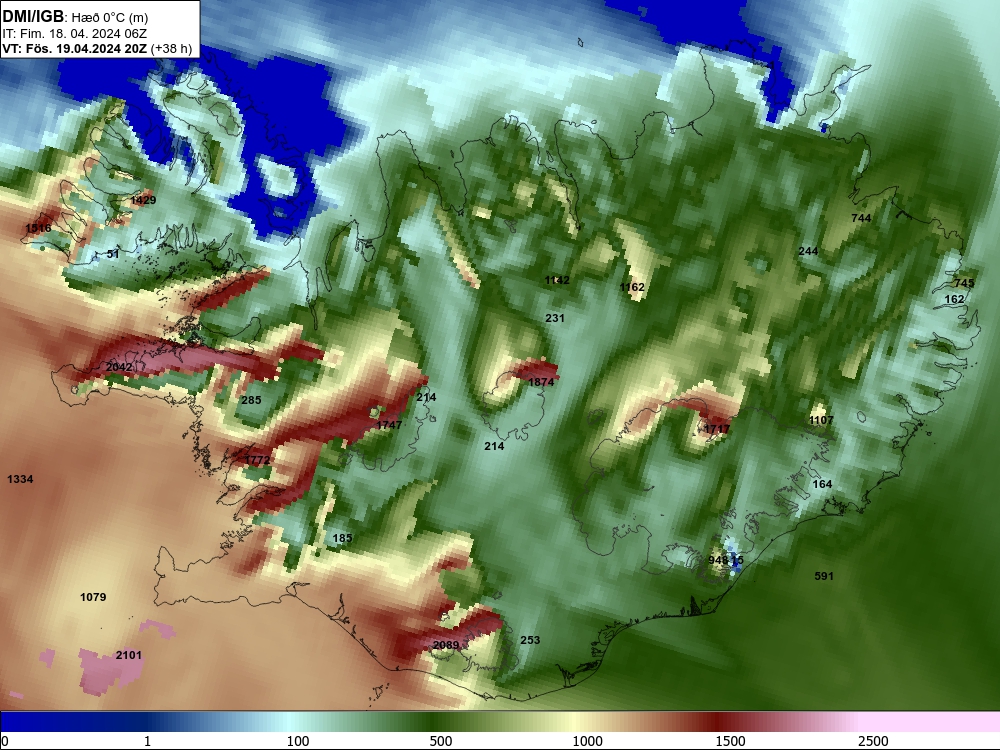Click the map value "1107"

tap(821, 420)
